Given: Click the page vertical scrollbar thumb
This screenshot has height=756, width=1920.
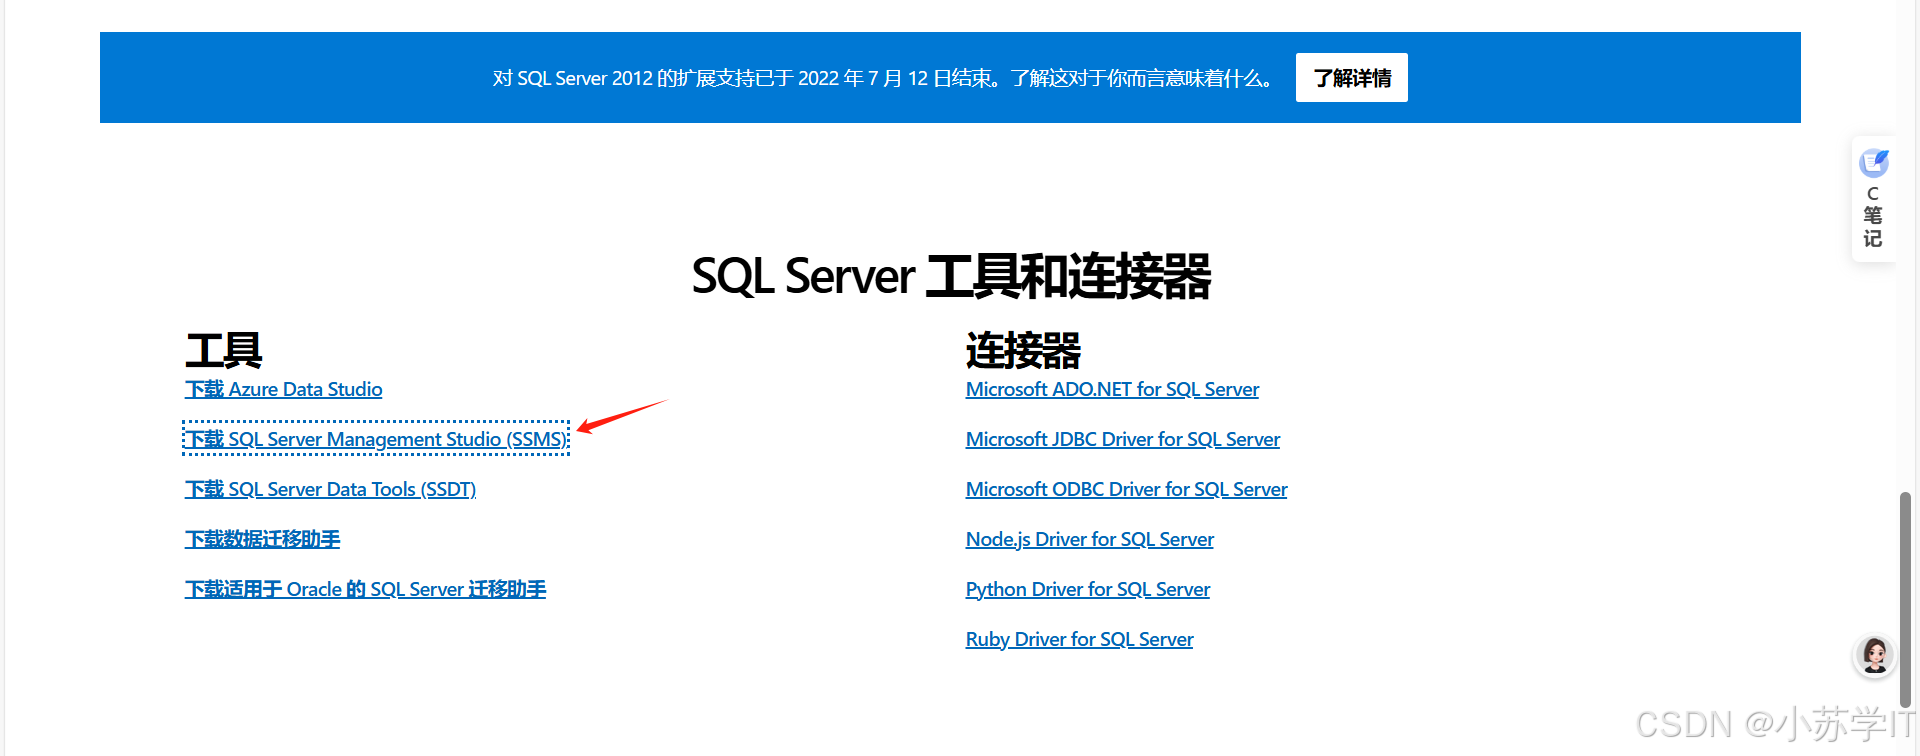Looking at the screenshot, I should pos(1906,600).
